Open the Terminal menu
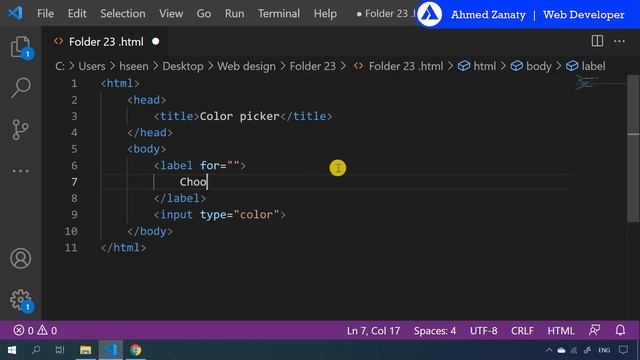This screenshot has width=640, height=360. point(279,13)
